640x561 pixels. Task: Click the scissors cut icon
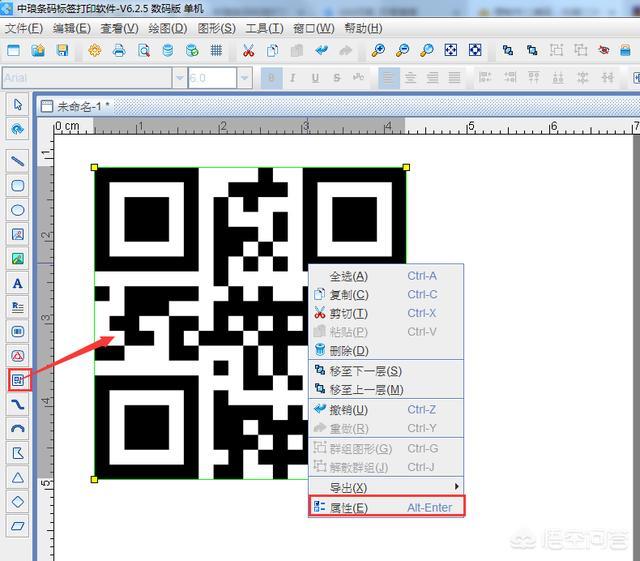coord(248,51)
